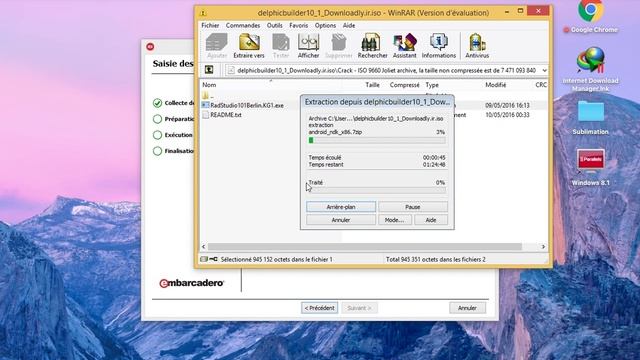Click the Préparation step circle in installer
The image size is (640, 360).
[x=158, y=119]
